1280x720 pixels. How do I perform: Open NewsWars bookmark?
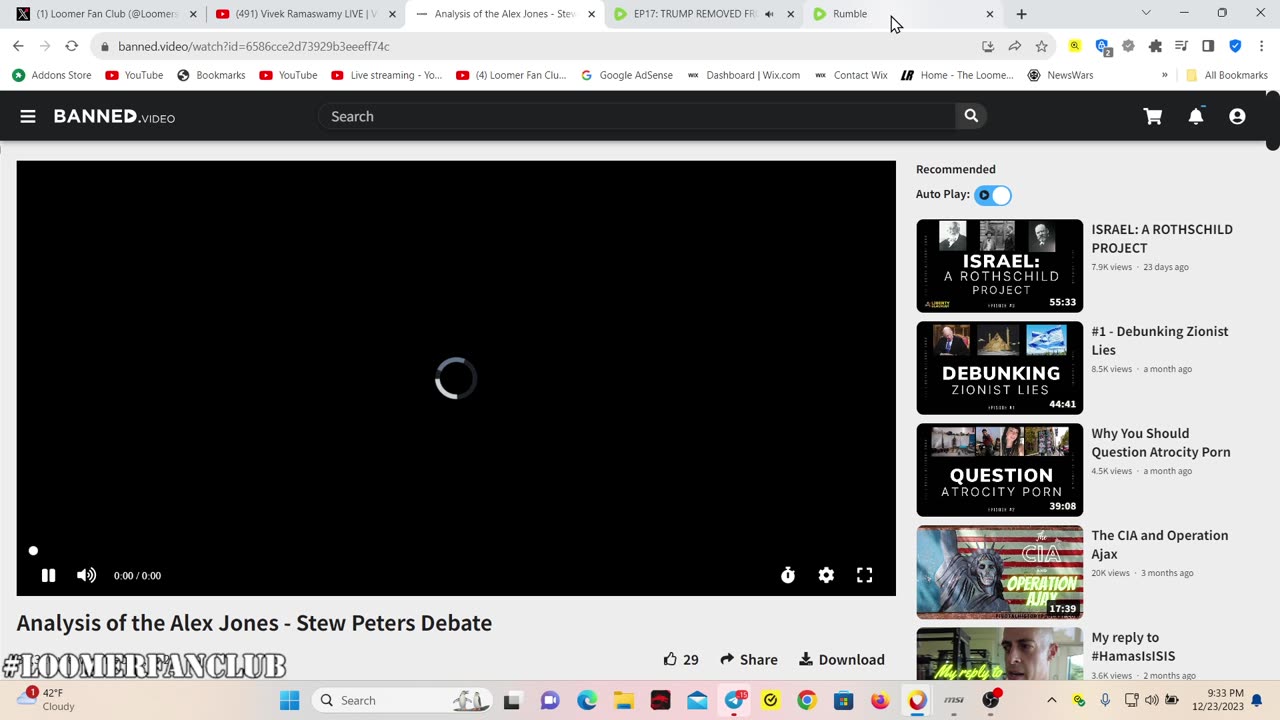coord(1060,75)
